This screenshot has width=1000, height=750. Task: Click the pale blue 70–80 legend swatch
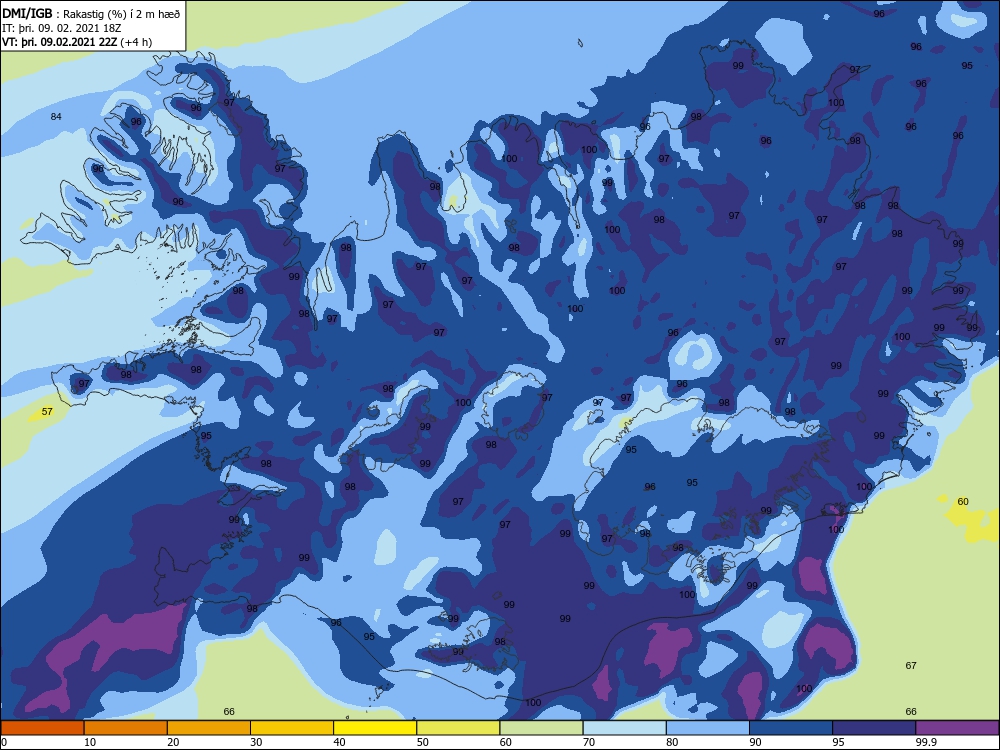(x=624, y=728)
